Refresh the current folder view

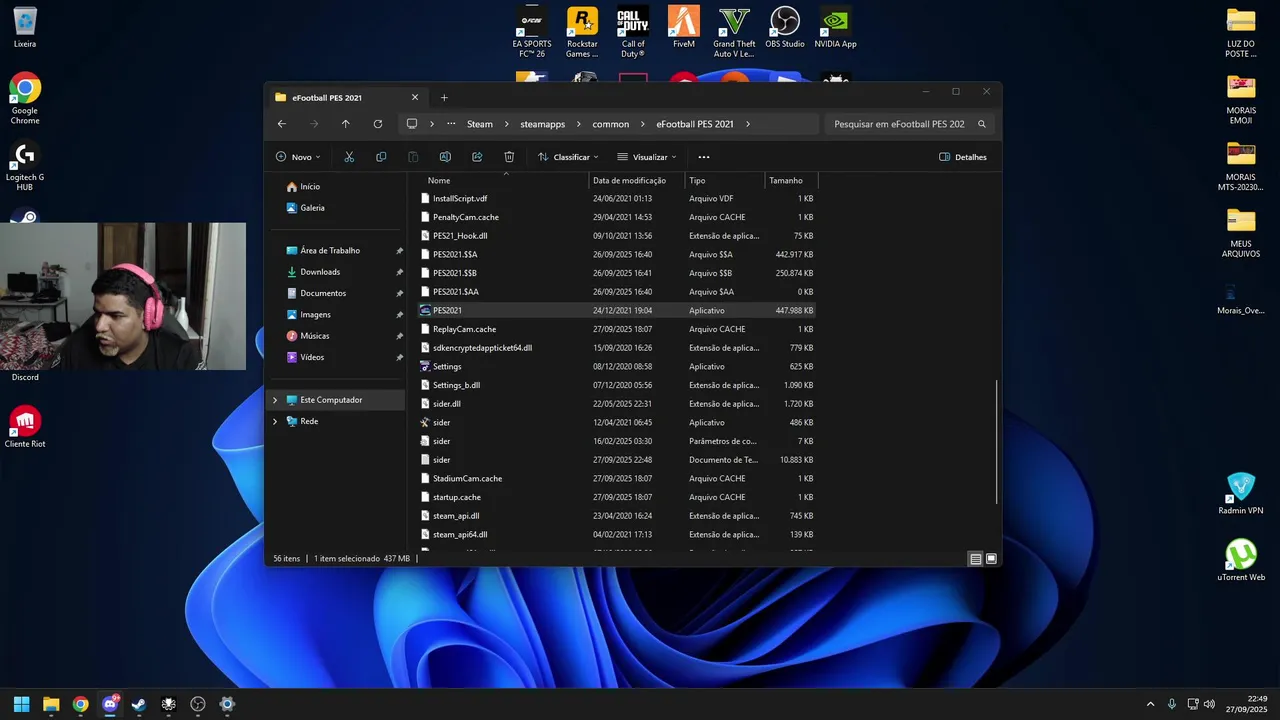click(378, 124)
